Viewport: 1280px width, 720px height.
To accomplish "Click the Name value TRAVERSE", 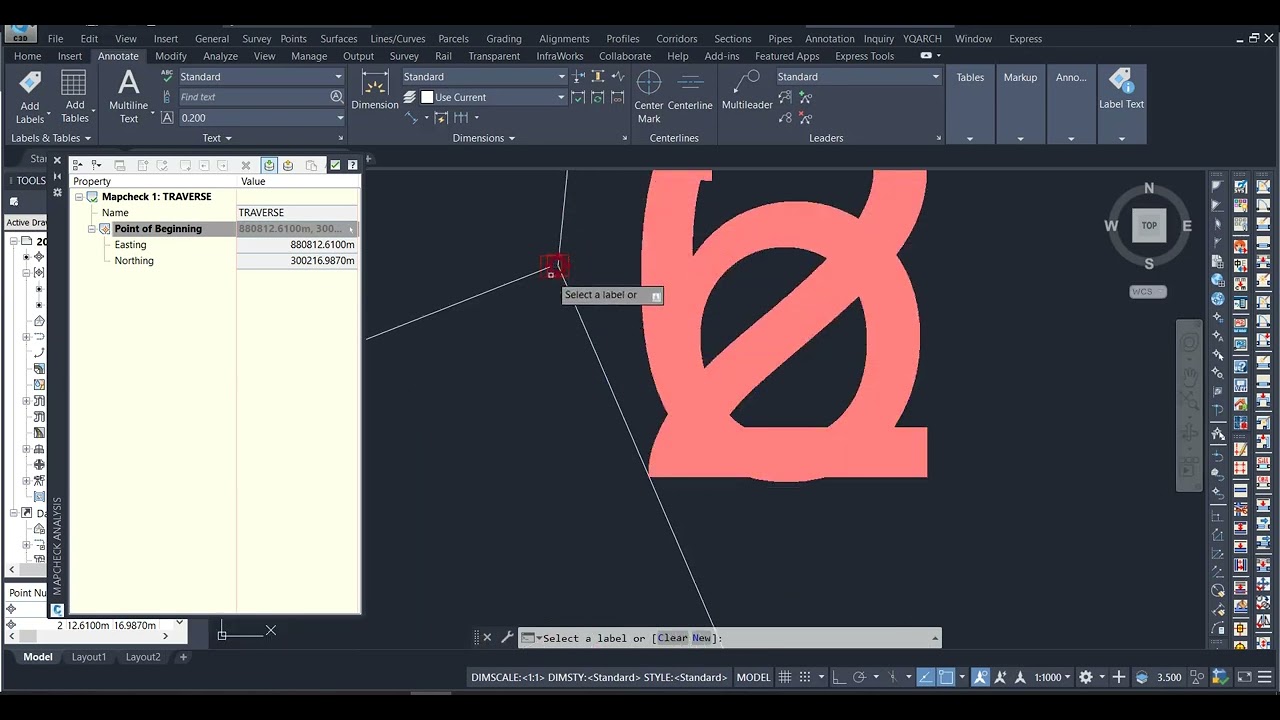I will point(297,213).
